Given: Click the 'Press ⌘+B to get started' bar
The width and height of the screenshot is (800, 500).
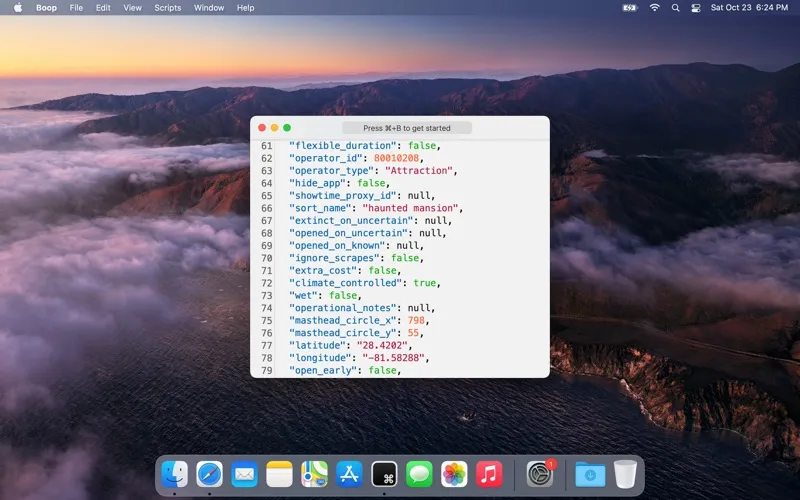Looking at the screenshot, I should click(x=407, y=128).
